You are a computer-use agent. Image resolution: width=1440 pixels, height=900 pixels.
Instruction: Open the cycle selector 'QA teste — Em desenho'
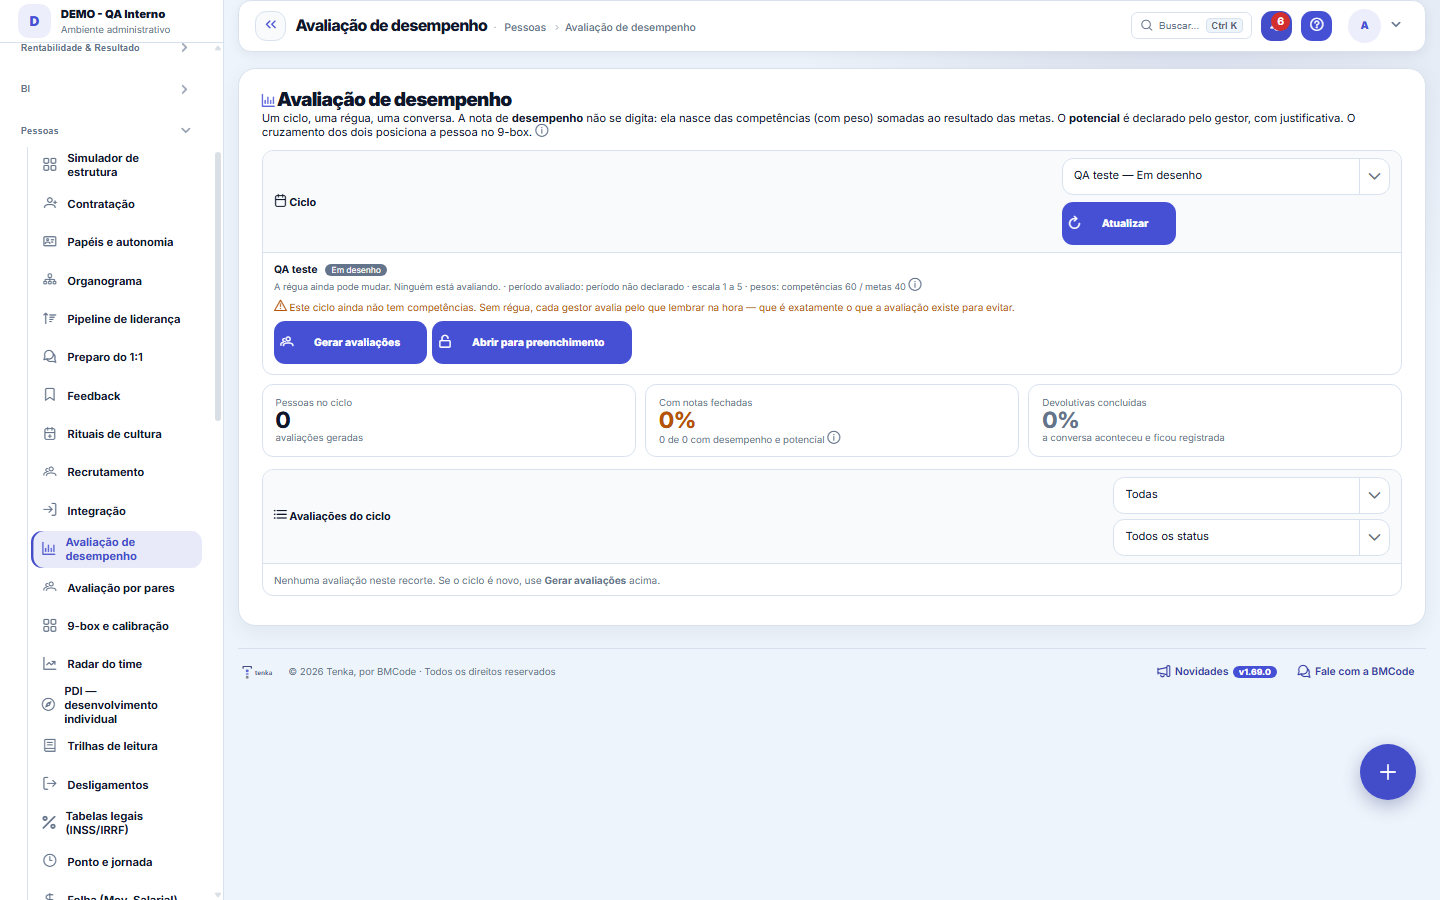tap(1225, 176)
